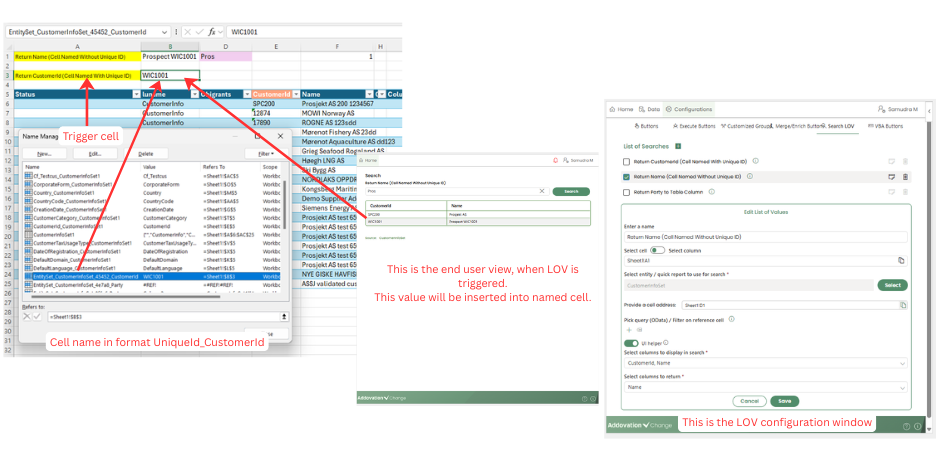Click the Enter a name input field

765,237
